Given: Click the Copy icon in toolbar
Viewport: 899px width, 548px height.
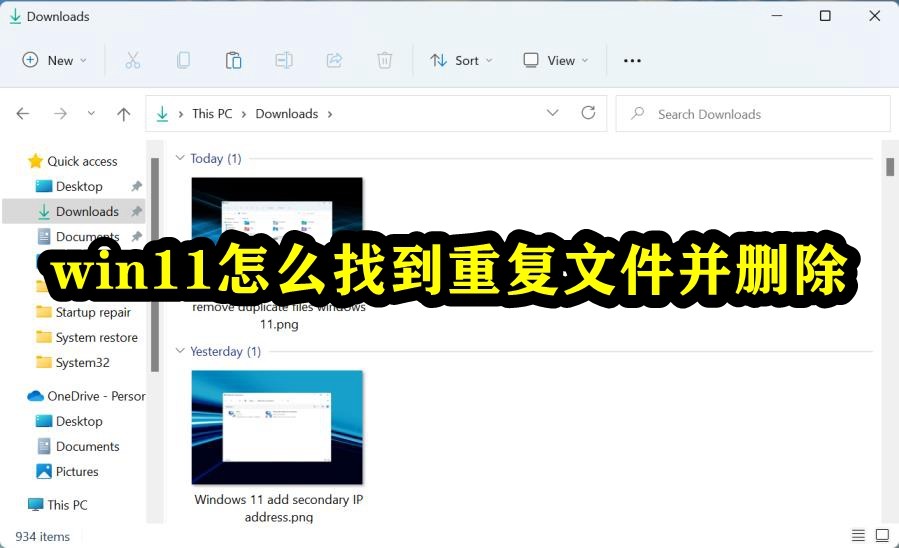Looking at the screenshot, I should point(183,60).
